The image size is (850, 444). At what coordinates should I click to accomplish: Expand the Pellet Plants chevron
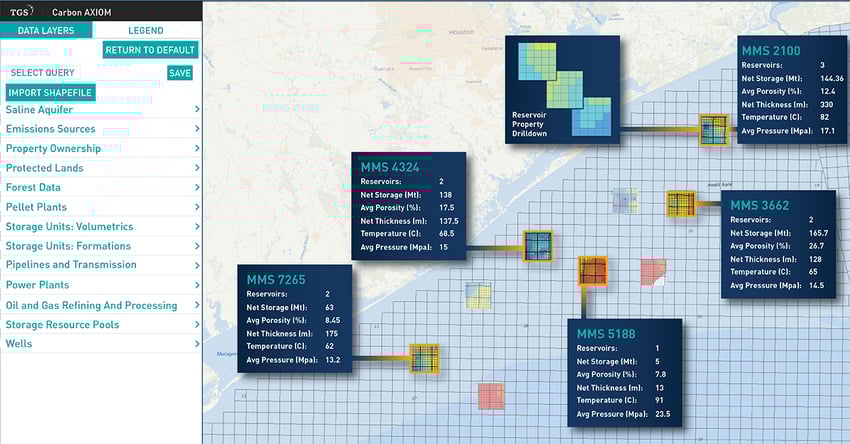(197, 207)
